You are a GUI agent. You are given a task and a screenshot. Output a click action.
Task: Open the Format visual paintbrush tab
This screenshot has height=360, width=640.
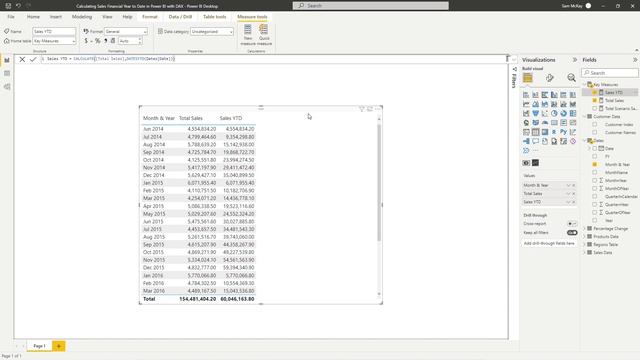tap(550, 78)
